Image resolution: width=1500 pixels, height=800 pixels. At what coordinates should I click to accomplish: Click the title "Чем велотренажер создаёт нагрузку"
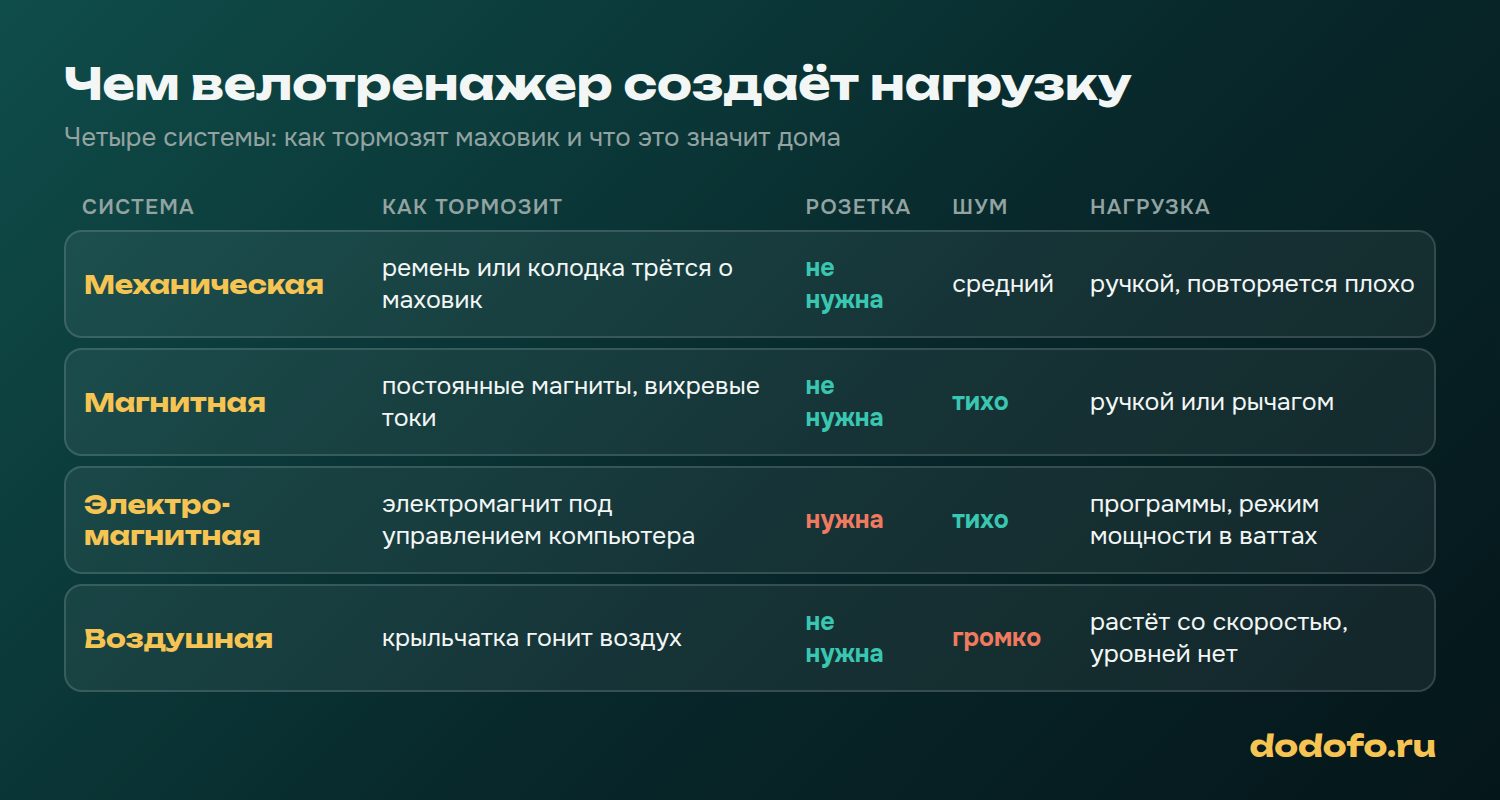coord(597,87)
